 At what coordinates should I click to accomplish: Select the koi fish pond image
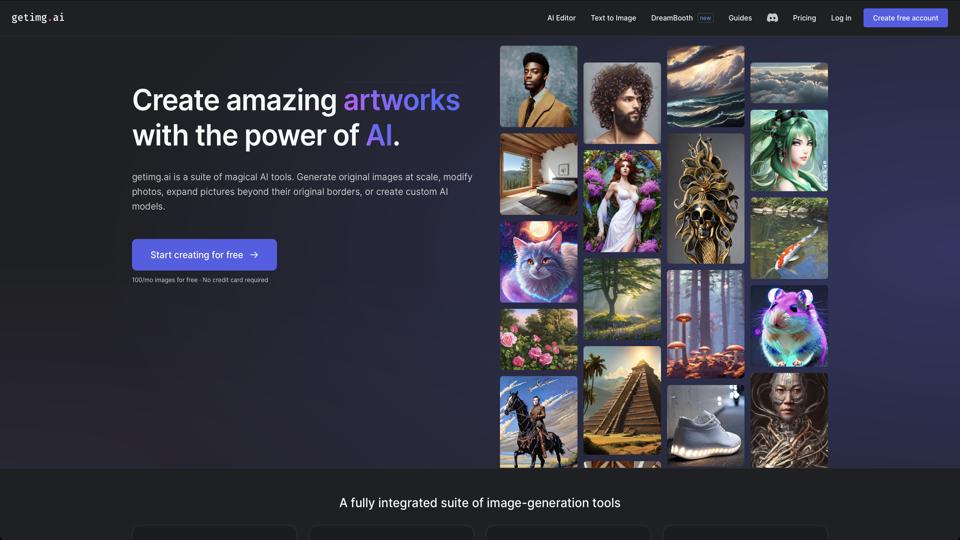pyautogui.click(x=789, y=238)
